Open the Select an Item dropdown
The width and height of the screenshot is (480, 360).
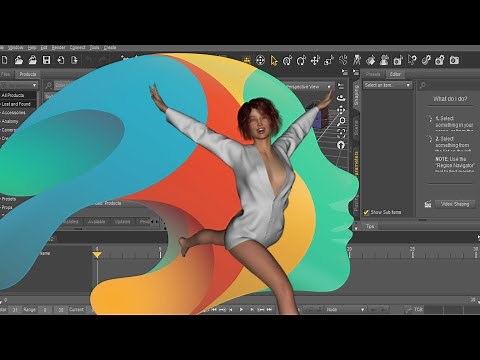click(x=387, y=85)
